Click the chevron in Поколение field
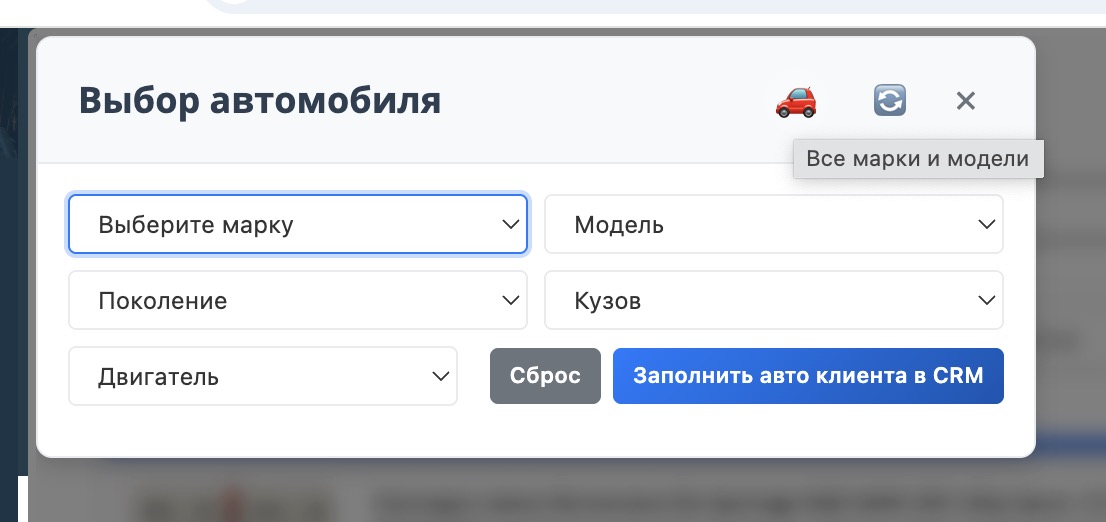The width and height of the screenshot is (1106, 522). 510,300
